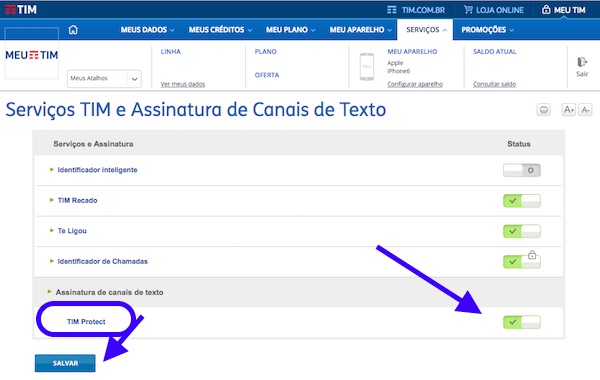Open the Meus Créditos menu
Screen dimensions: 600x380
220,30
